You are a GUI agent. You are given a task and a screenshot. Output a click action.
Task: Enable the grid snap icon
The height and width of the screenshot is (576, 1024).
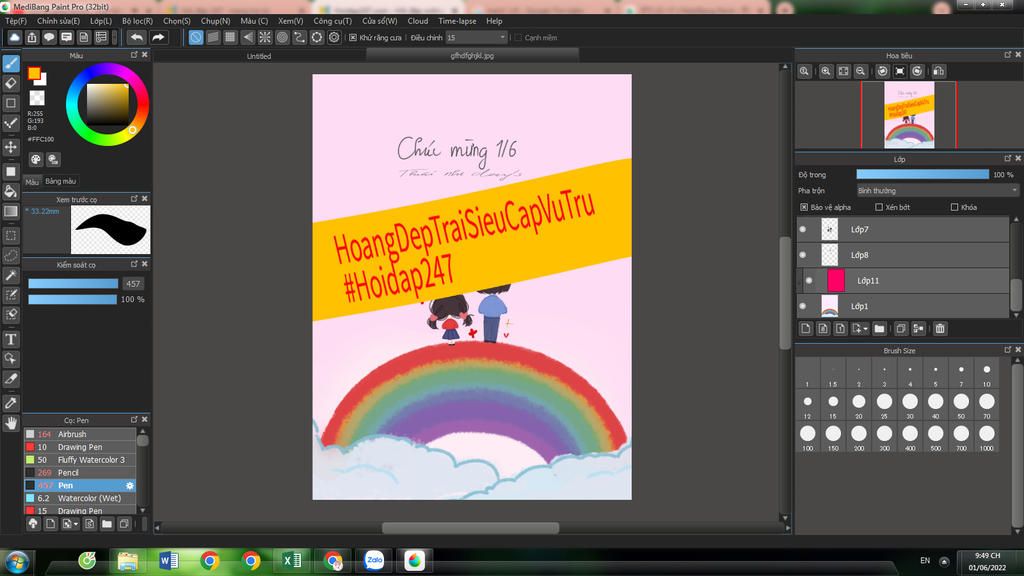click(x=230, y=37)
